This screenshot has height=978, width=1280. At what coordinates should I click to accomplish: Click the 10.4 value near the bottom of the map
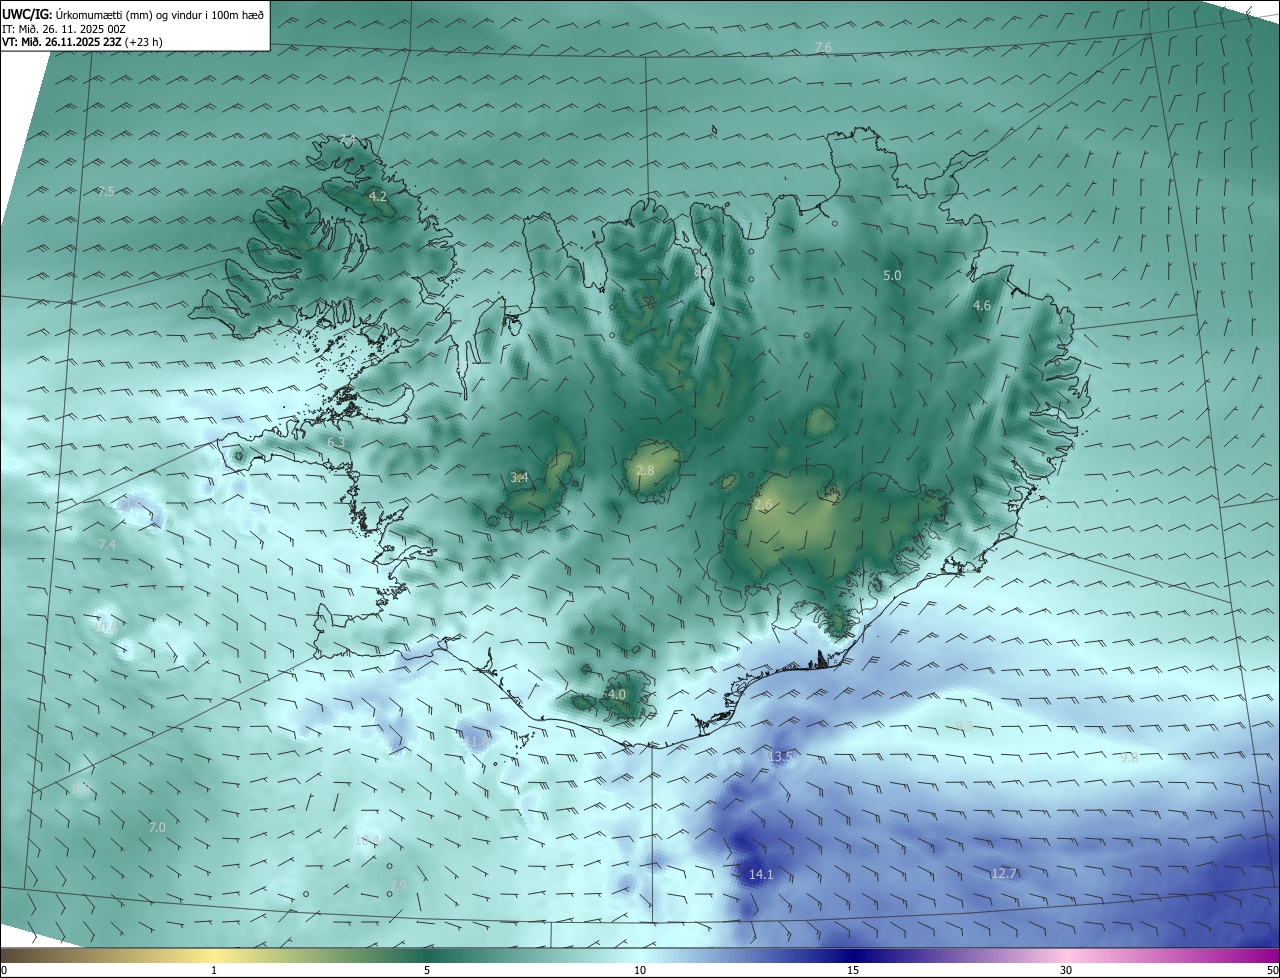coord(367,840)
